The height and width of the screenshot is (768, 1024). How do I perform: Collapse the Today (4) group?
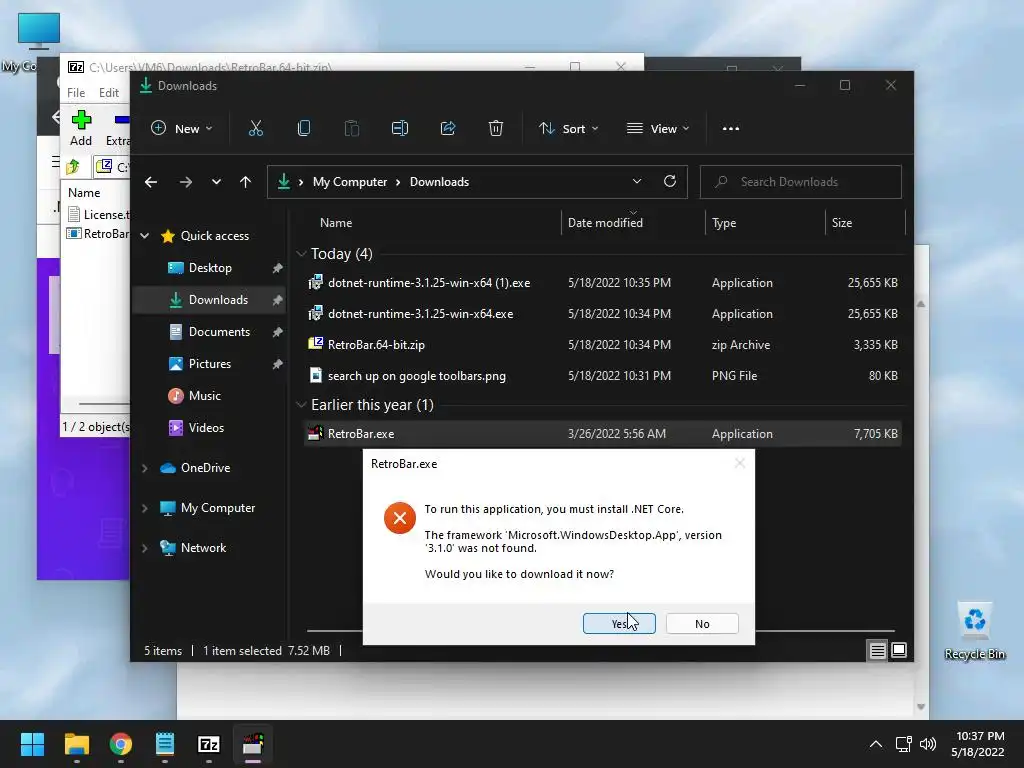pos(301,253)
